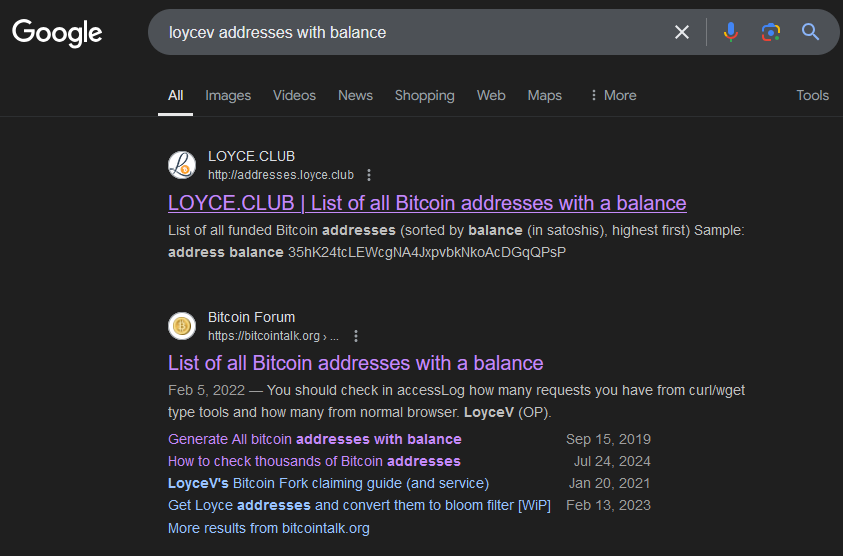
Task: Click the 'Feb 5, 2022' snippet date
Action: (206, 390)
